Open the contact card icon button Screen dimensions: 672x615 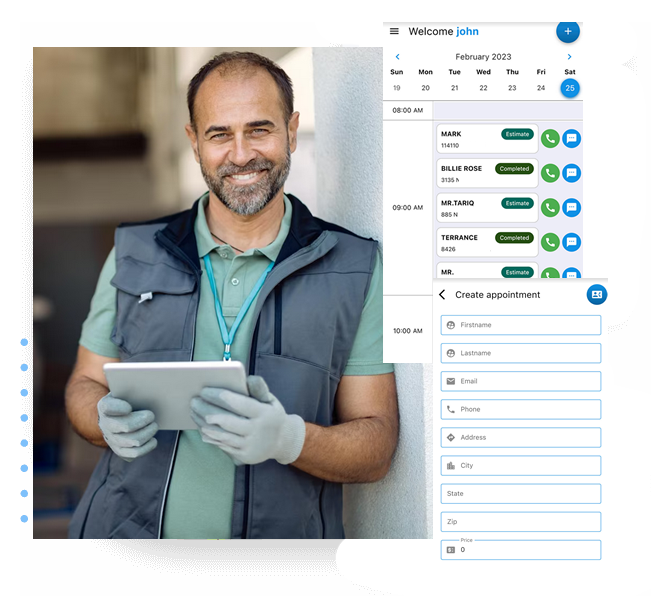click(596, 295)
